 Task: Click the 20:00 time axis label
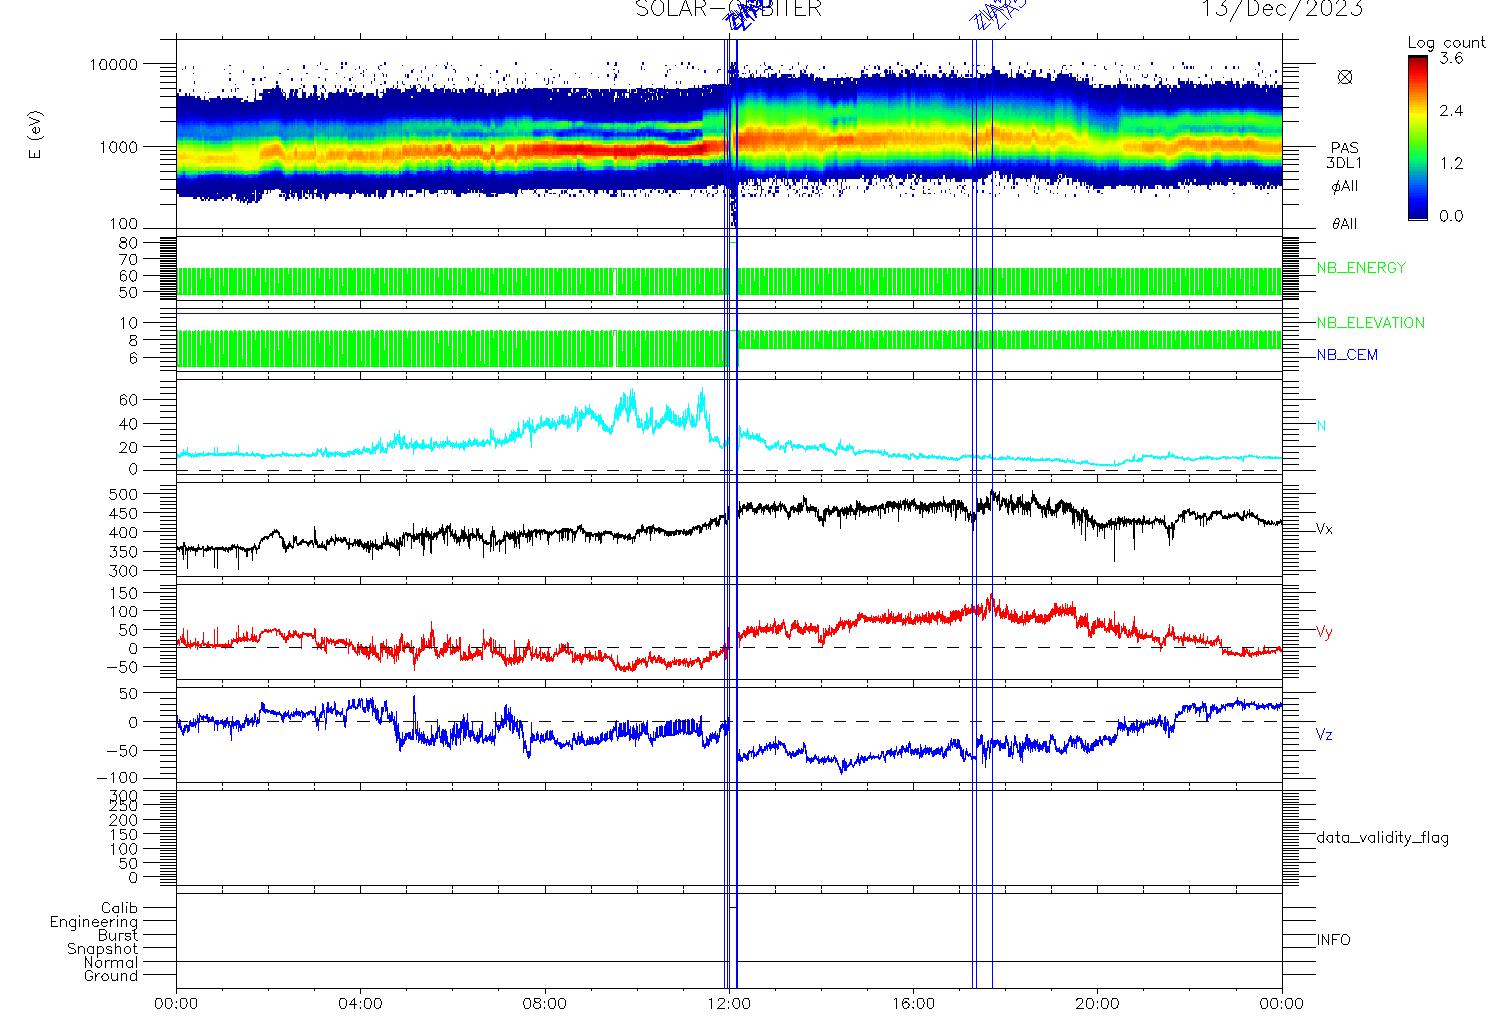[1098, 1003]
